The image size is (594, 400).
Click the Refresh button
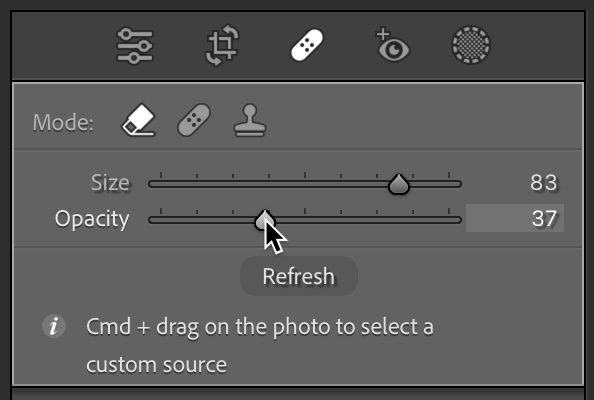click(299, 276)
